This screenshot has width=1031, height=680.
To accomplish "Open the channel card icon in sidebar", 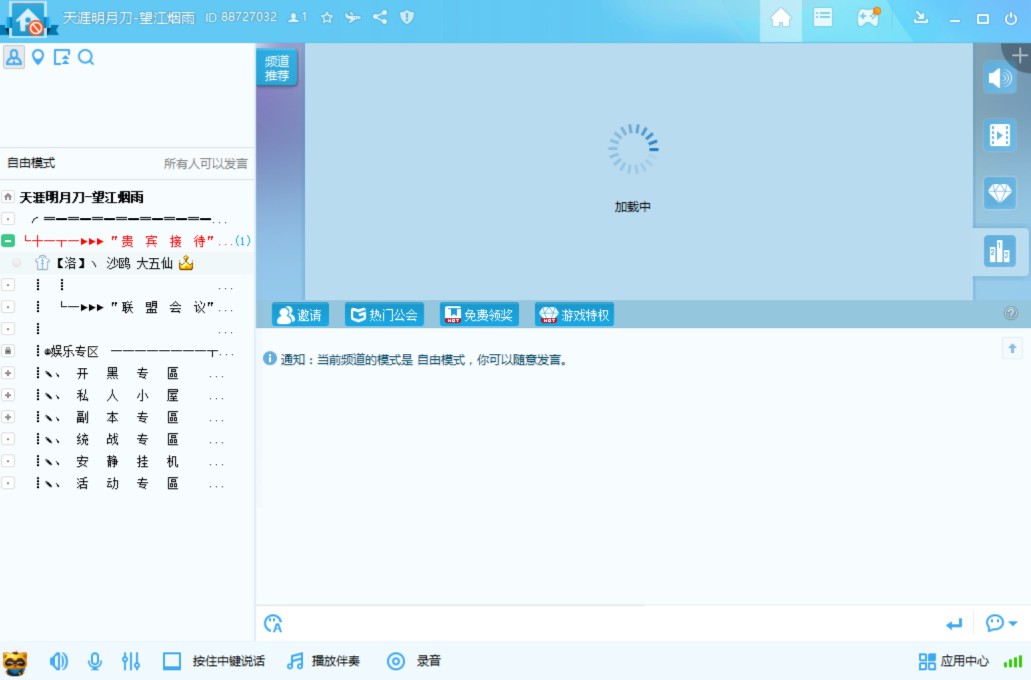I will click(62, 57).
